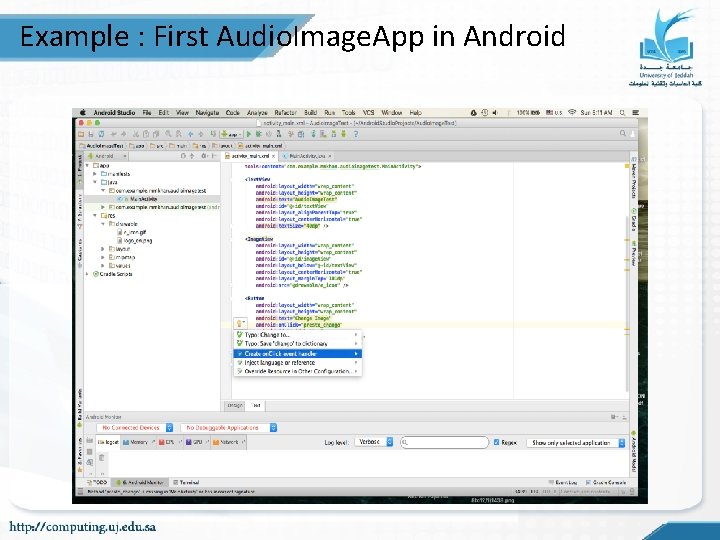Open the Terminal tool window
The height and width of the screenshot is (540, 720).
pos(186,483)
